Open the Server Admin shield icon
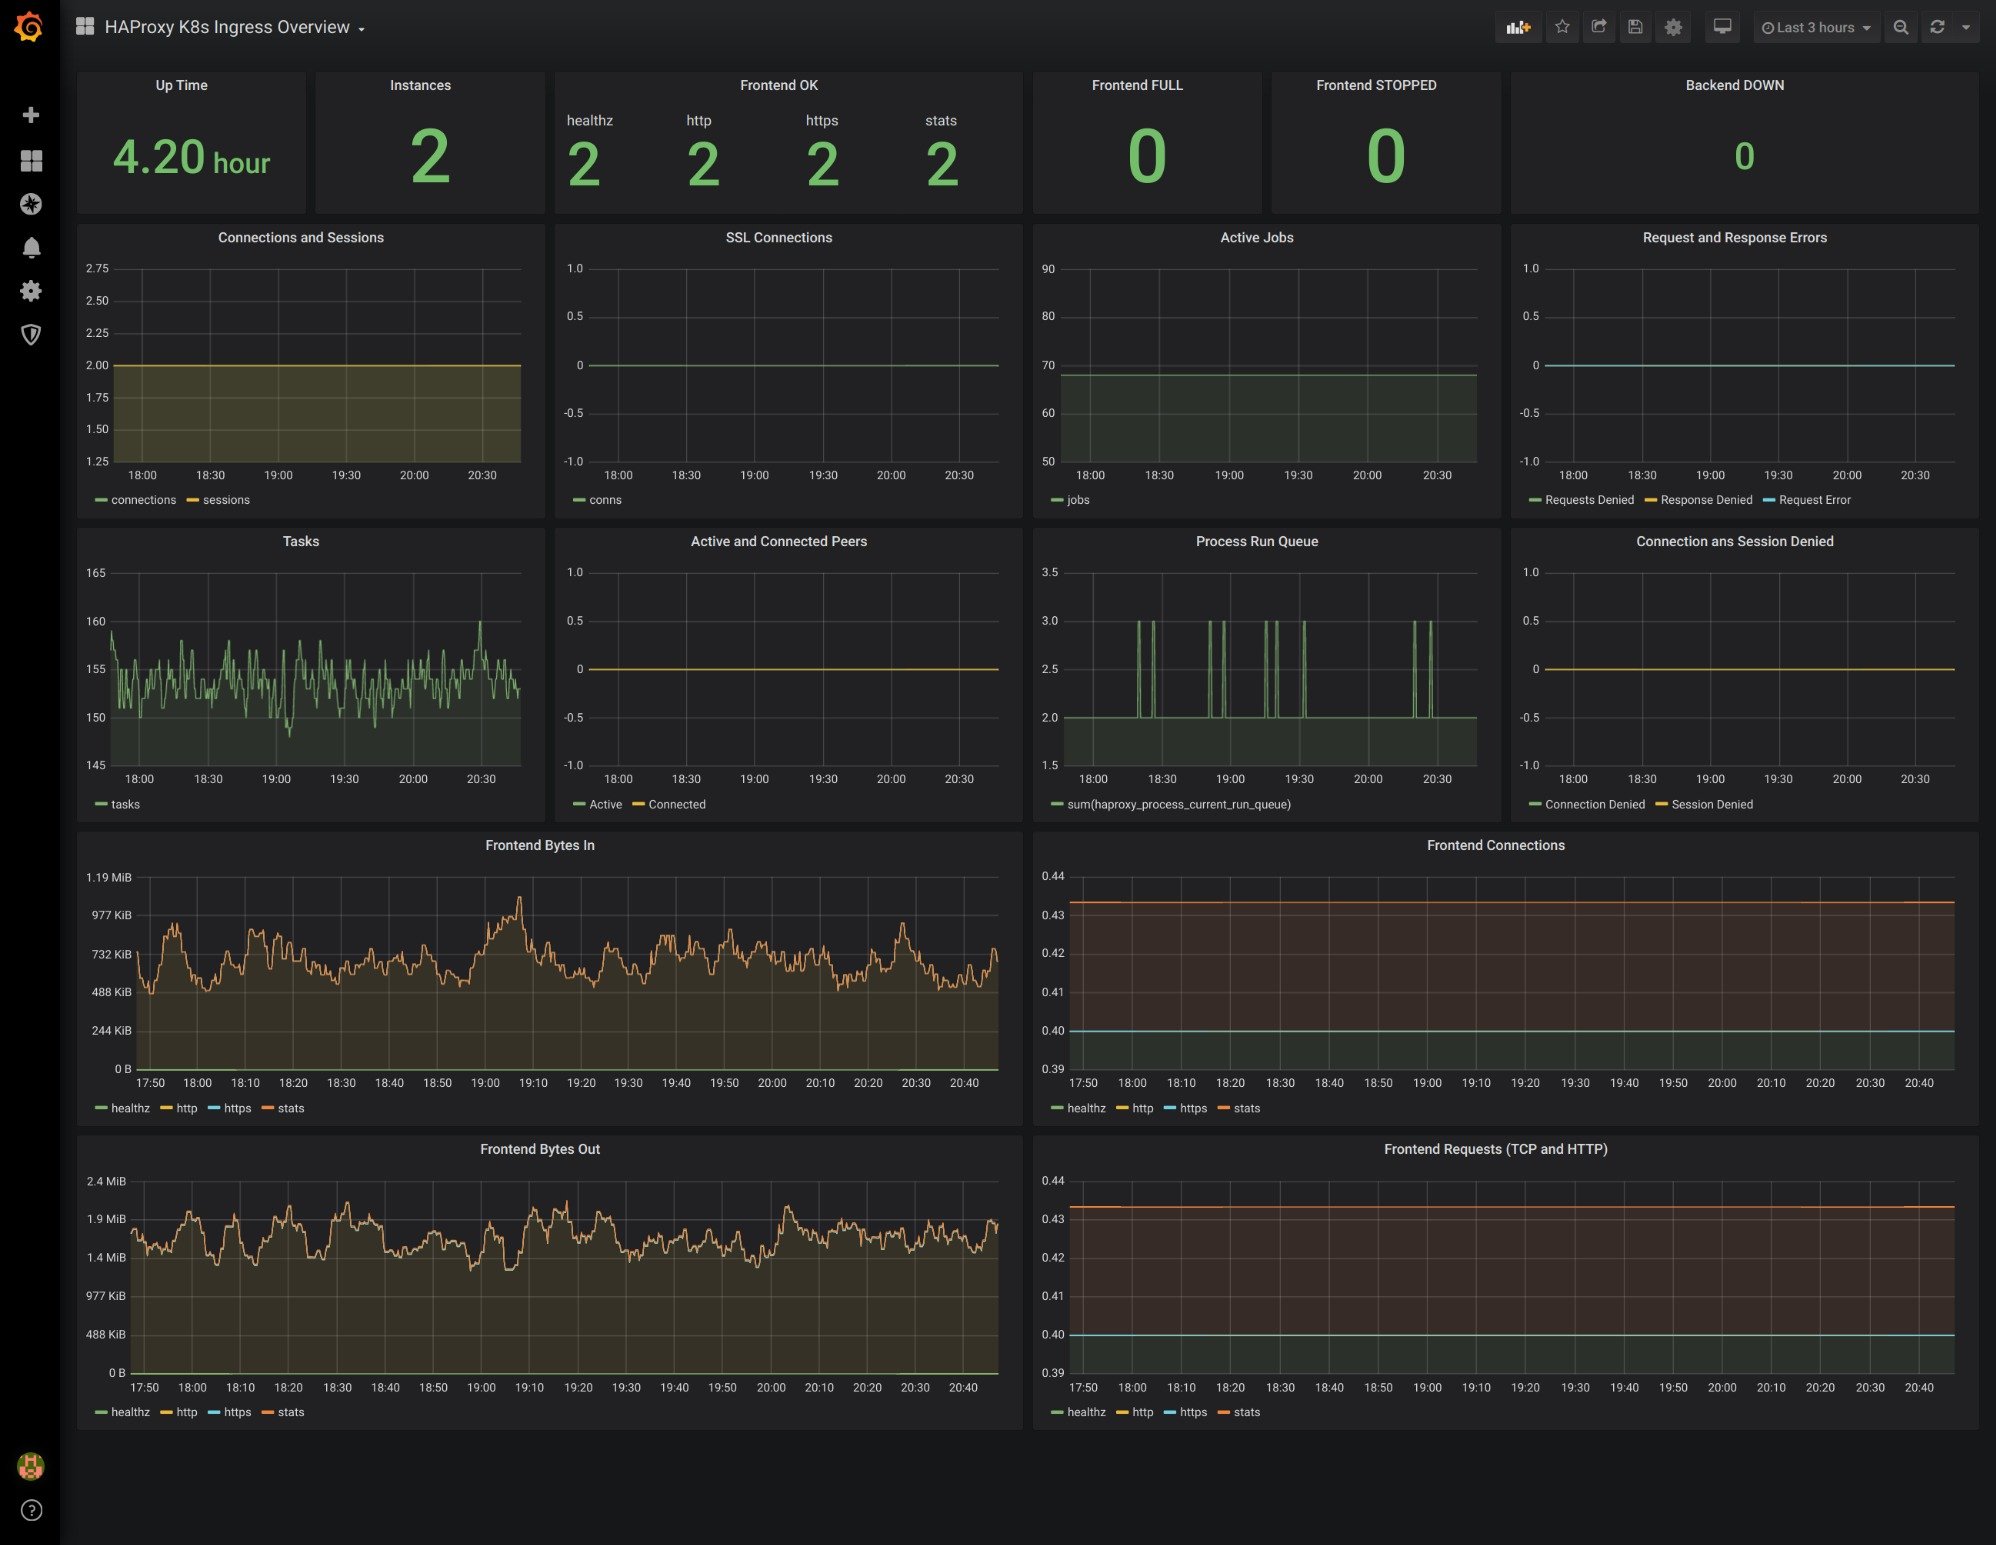The height and width of the screenshot is (1545, 1996). (x=31, y=334)
